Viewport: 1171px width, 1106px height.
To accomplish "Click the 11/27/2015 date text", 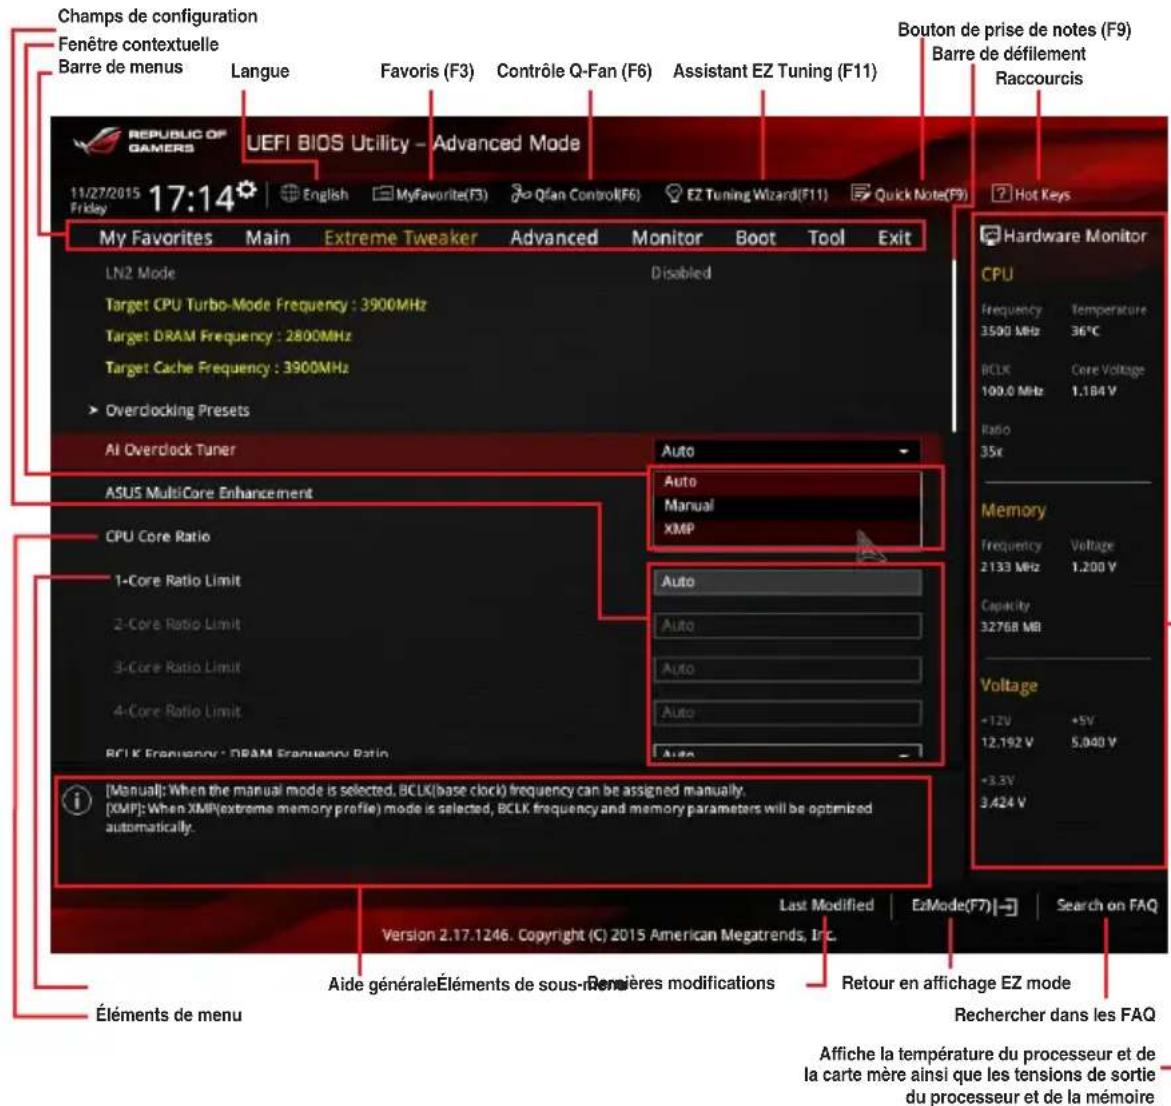I will (105, 193).
